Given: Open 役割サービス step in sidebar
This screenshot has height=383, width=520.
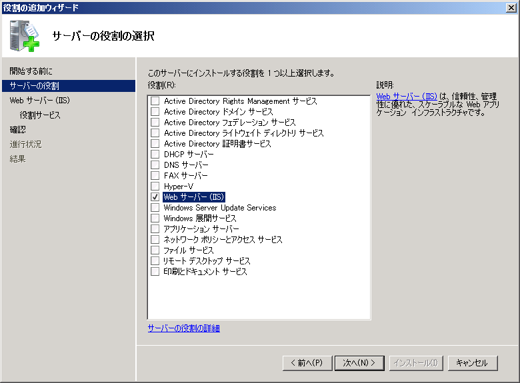Looking at the screenshot, I should click(40, 115).
